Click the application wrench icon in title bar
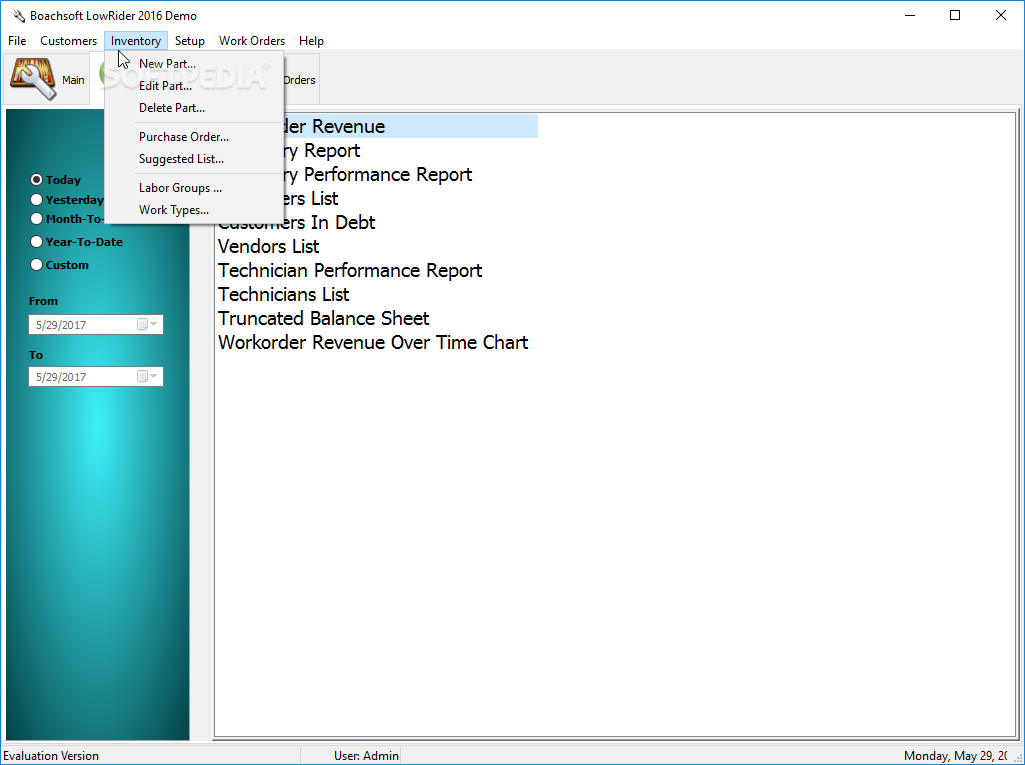The width and height of the screenshot is (1025, 765). click(x=19, y=15)
